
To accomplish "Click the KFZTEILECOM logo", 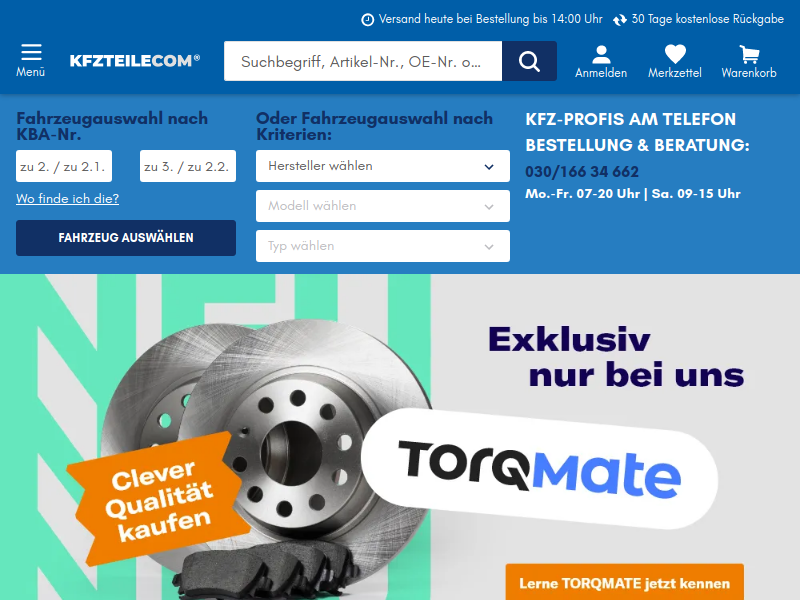I will coord(135,61).
